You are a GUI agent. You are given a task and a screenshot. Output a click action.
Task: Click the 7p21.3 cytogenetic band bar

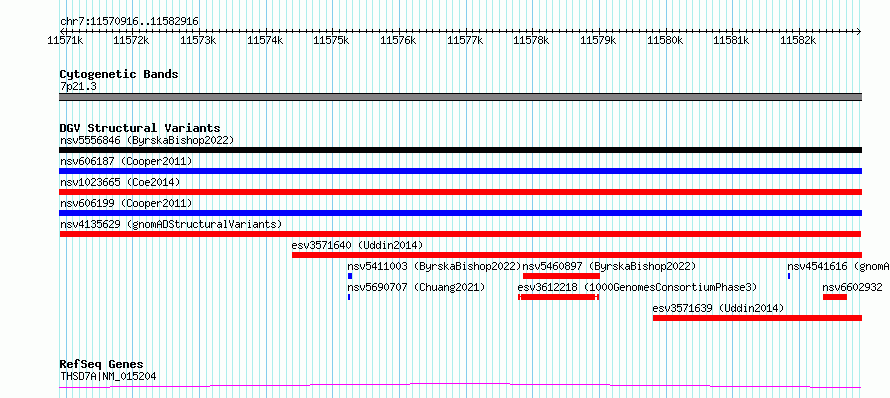click(460, 97)
